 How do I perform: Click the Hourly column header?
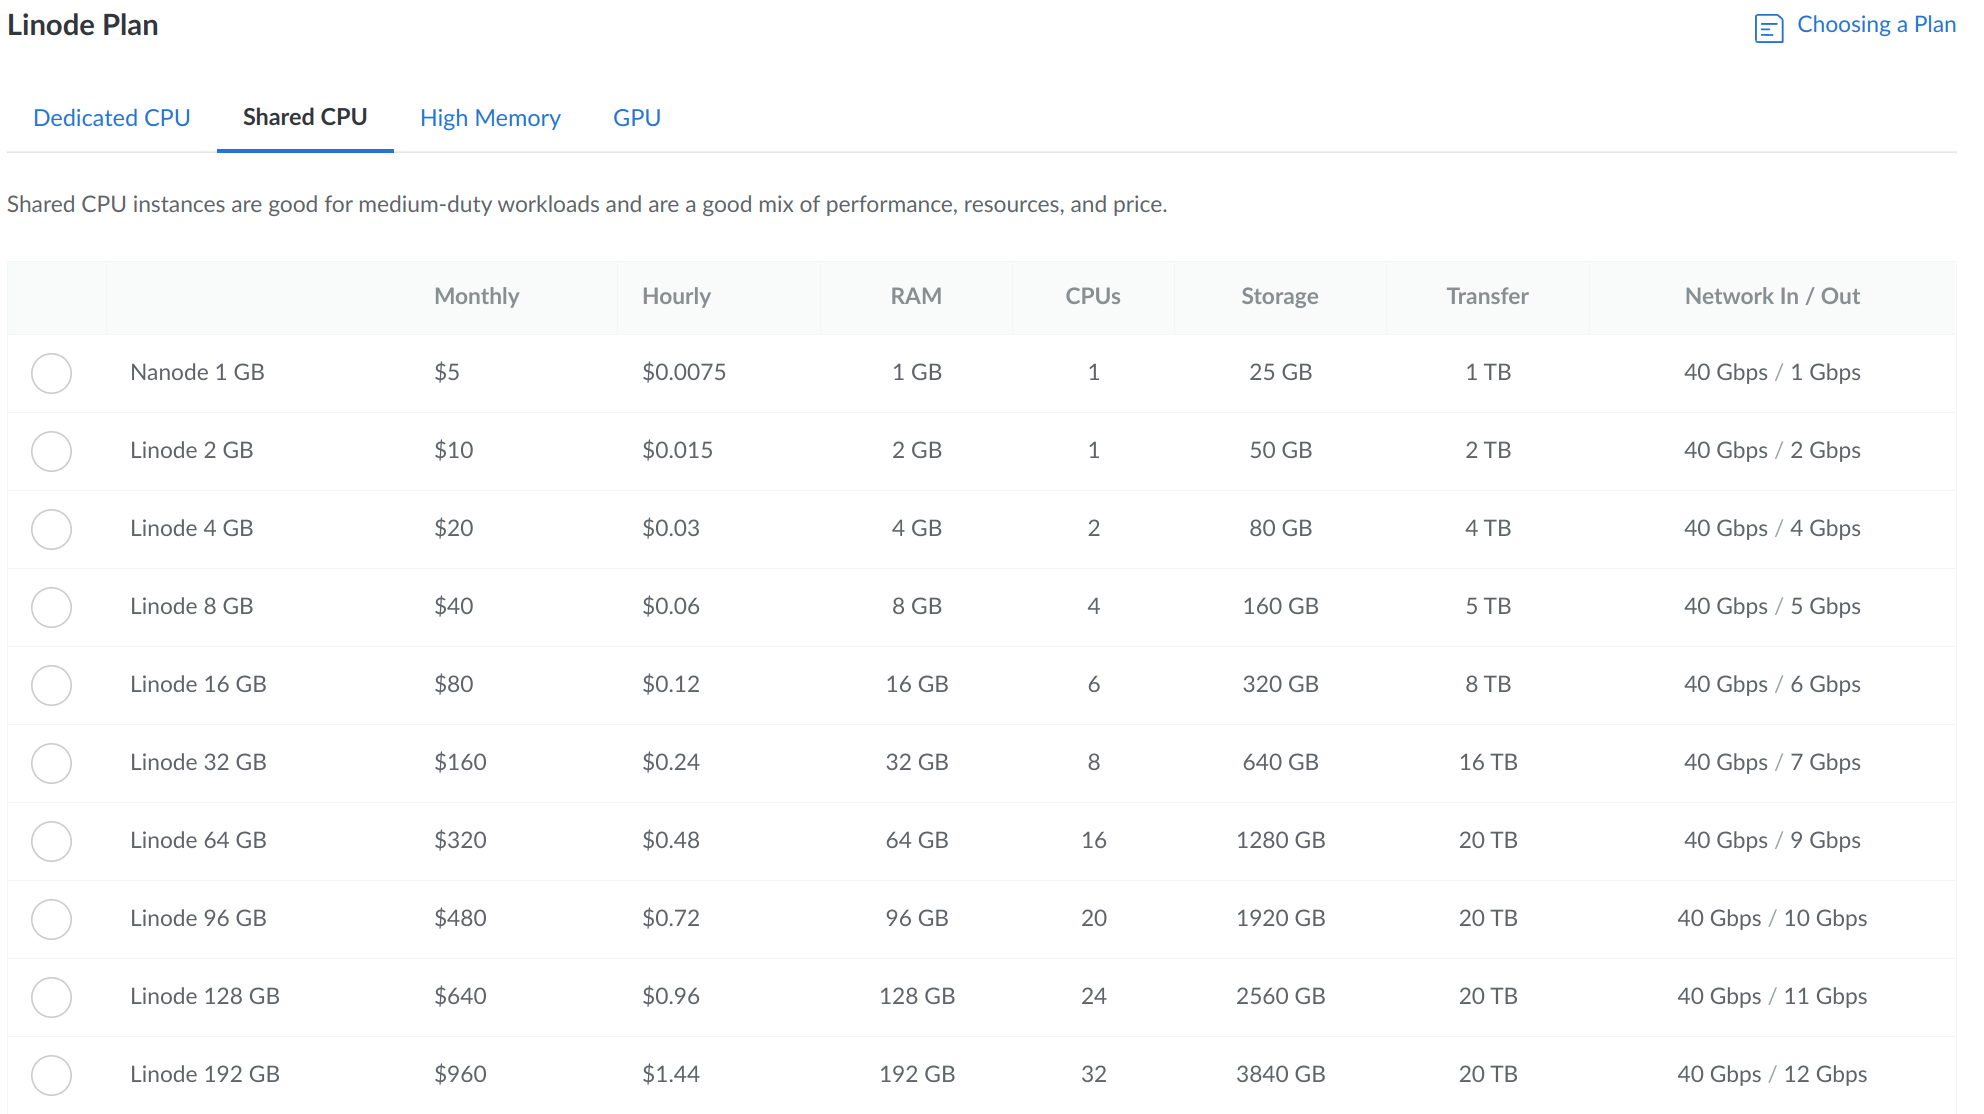pos(676,296)
